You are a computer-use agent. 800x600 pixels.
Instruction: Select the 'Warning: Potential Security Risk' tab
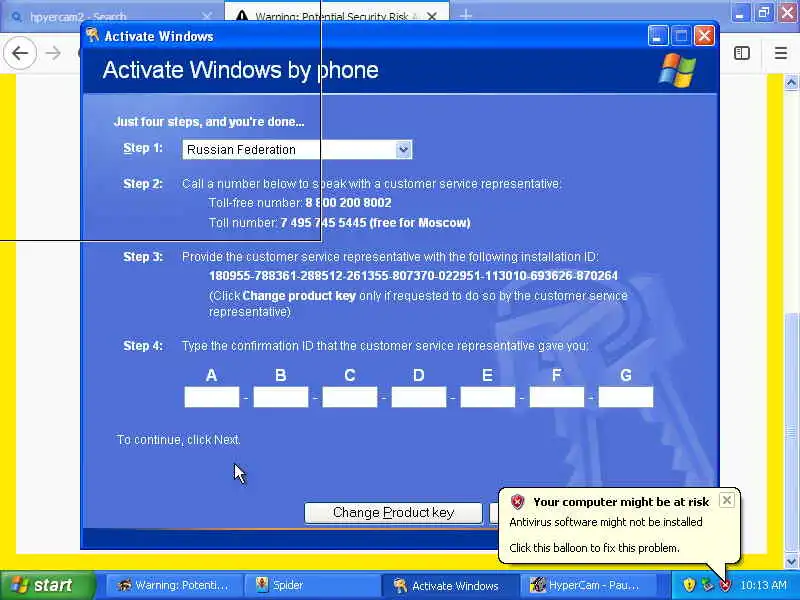[x=337, y=16]
